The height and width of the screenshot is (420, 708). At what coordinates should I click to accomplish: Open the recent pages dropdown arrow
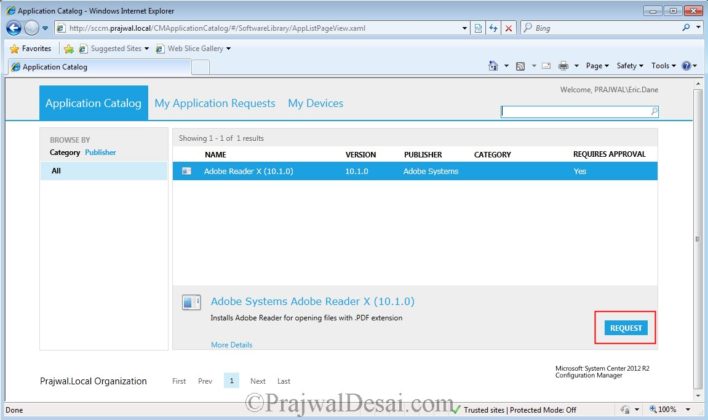pyautogui.click(x=45, y=28)
